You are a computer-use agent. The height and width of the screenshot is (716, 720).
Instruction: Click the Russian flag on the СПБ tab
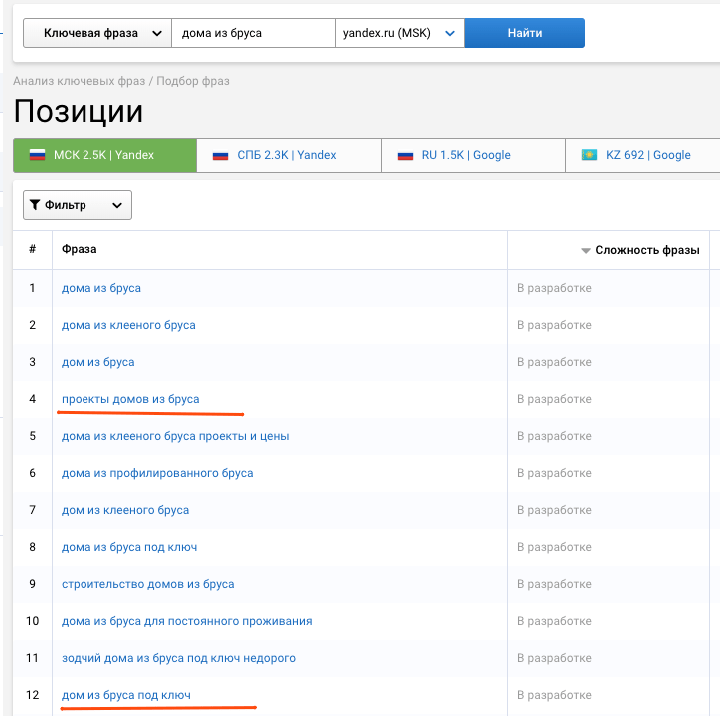coord(220,156)
